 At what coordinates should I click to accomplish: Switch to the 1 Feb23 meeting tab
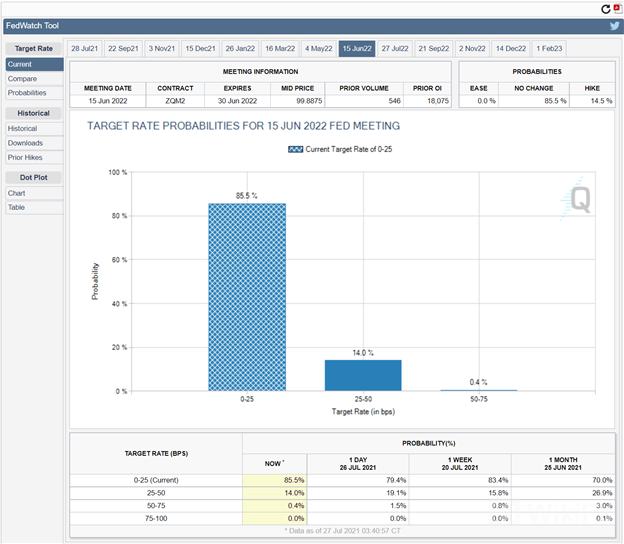click(x=550, y=48)
